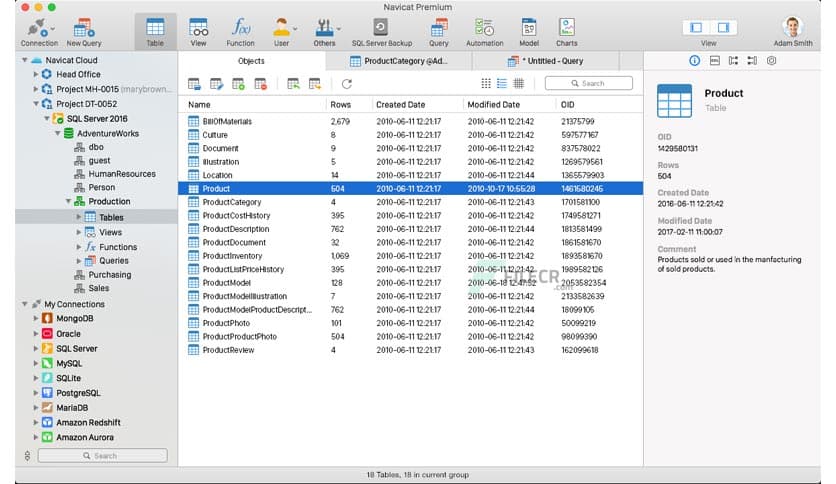Toggle the left navigation pane
This screenshot has width=836, height=484.
tap(696, 27)
